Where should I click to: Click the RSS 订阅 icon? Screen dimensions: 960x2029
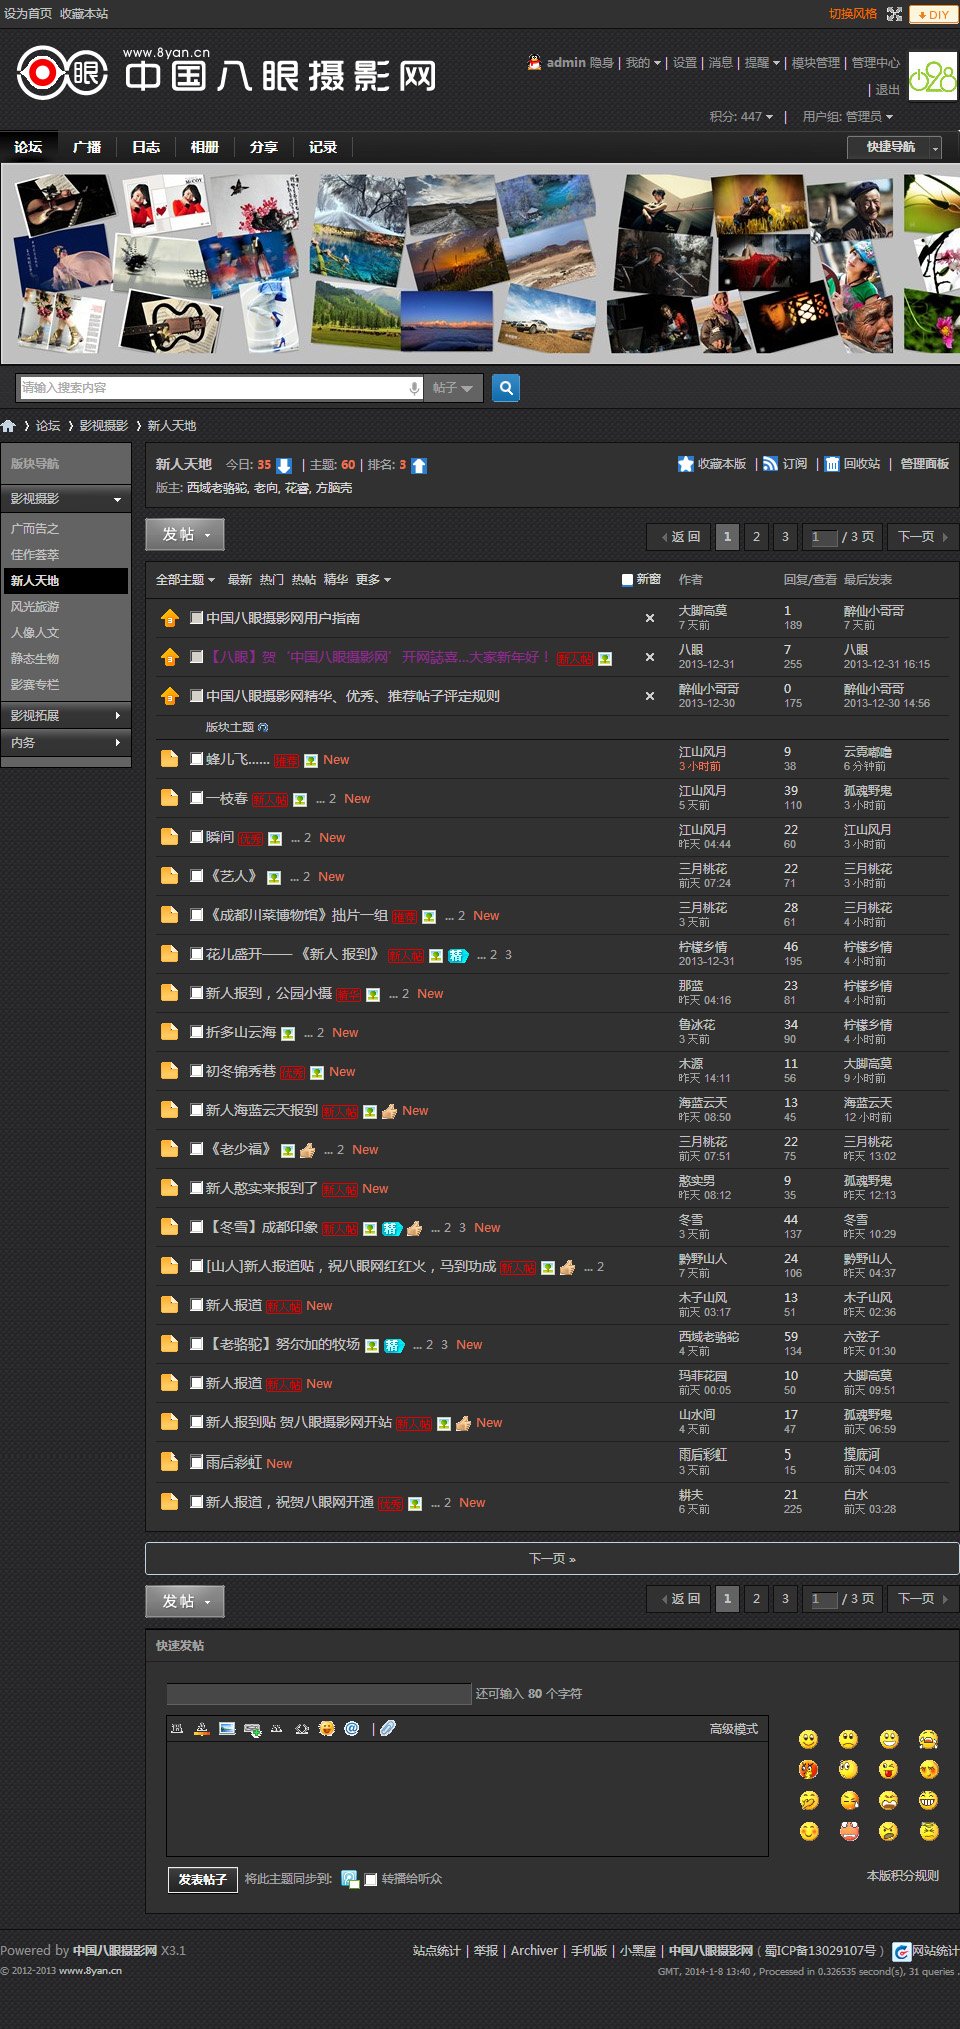(770, 464)
